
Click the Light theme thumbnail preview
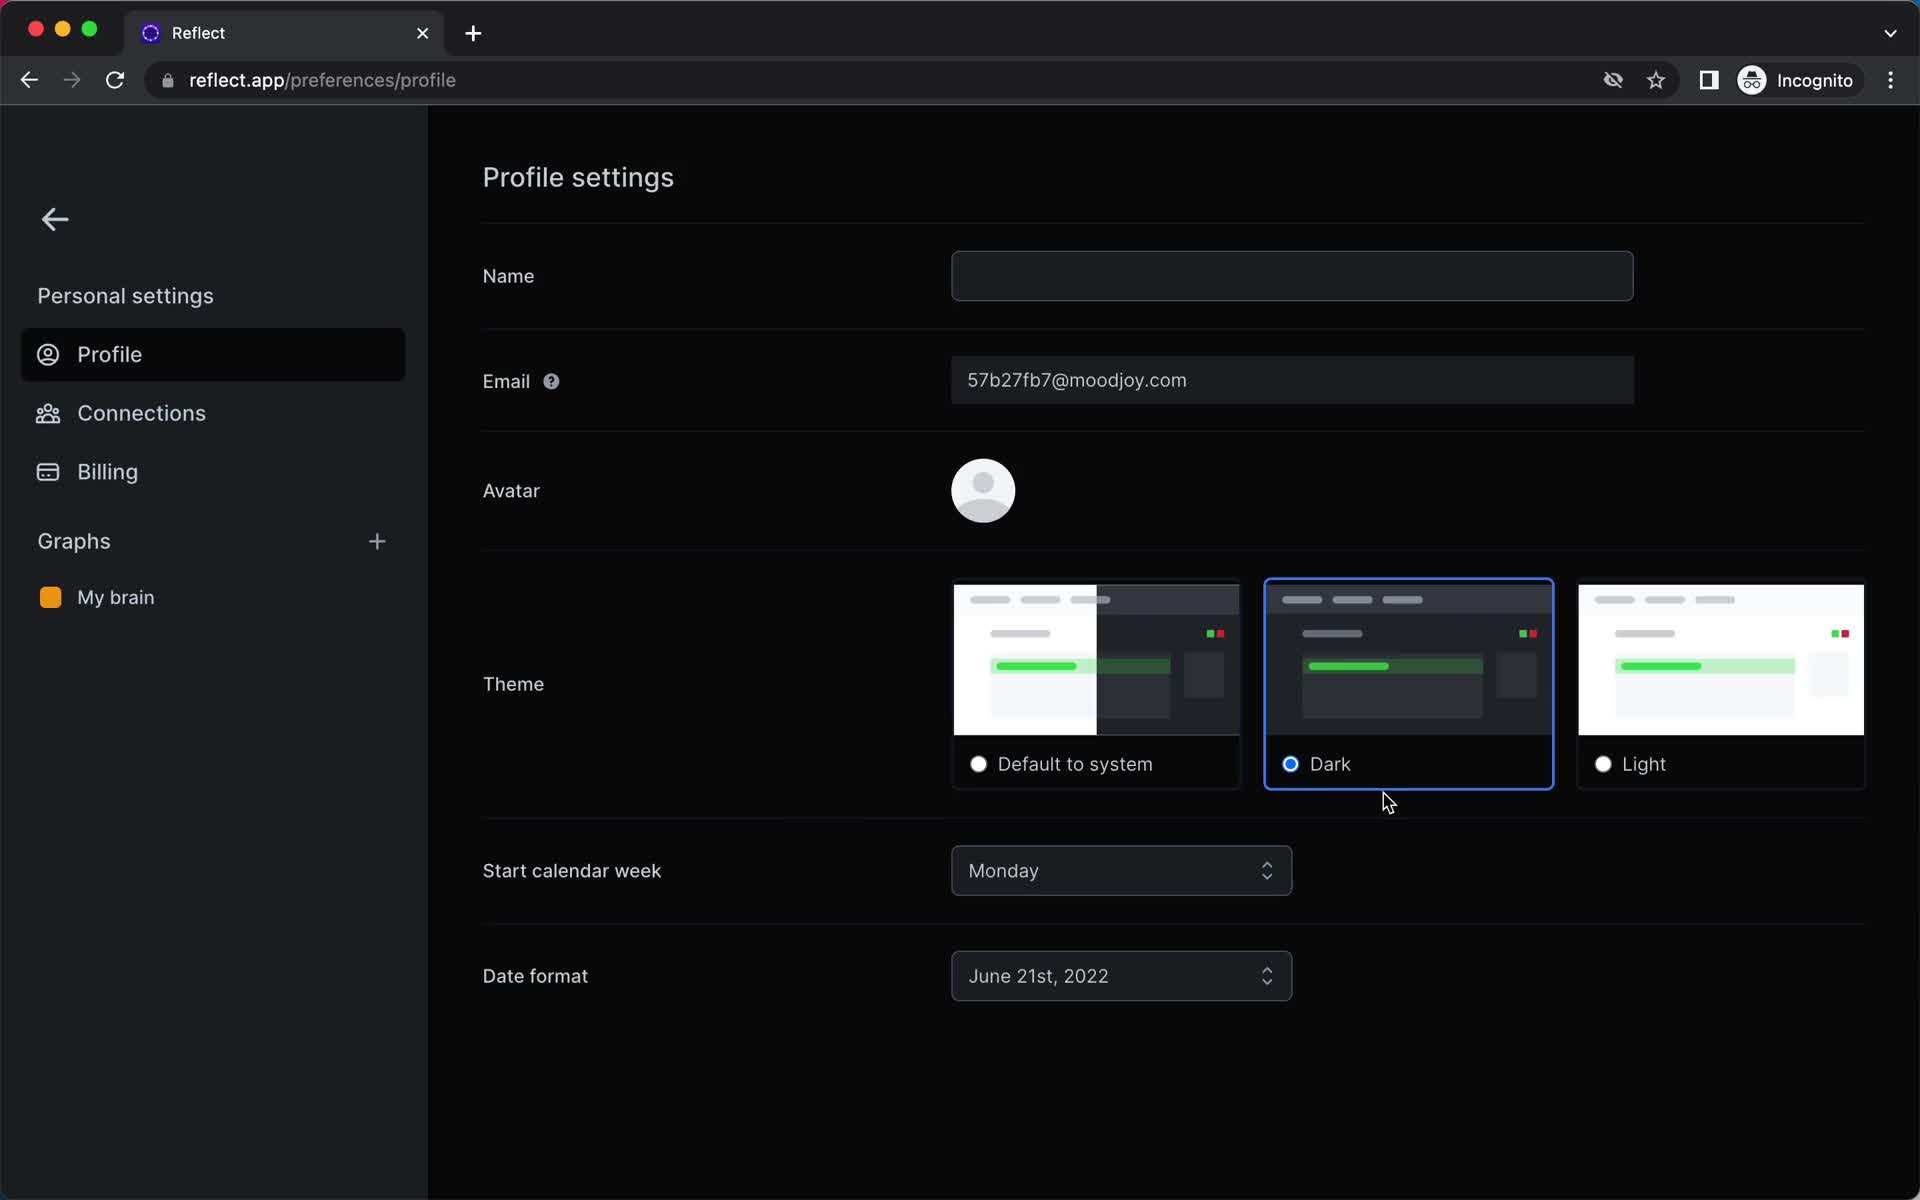coord(1720,659)
